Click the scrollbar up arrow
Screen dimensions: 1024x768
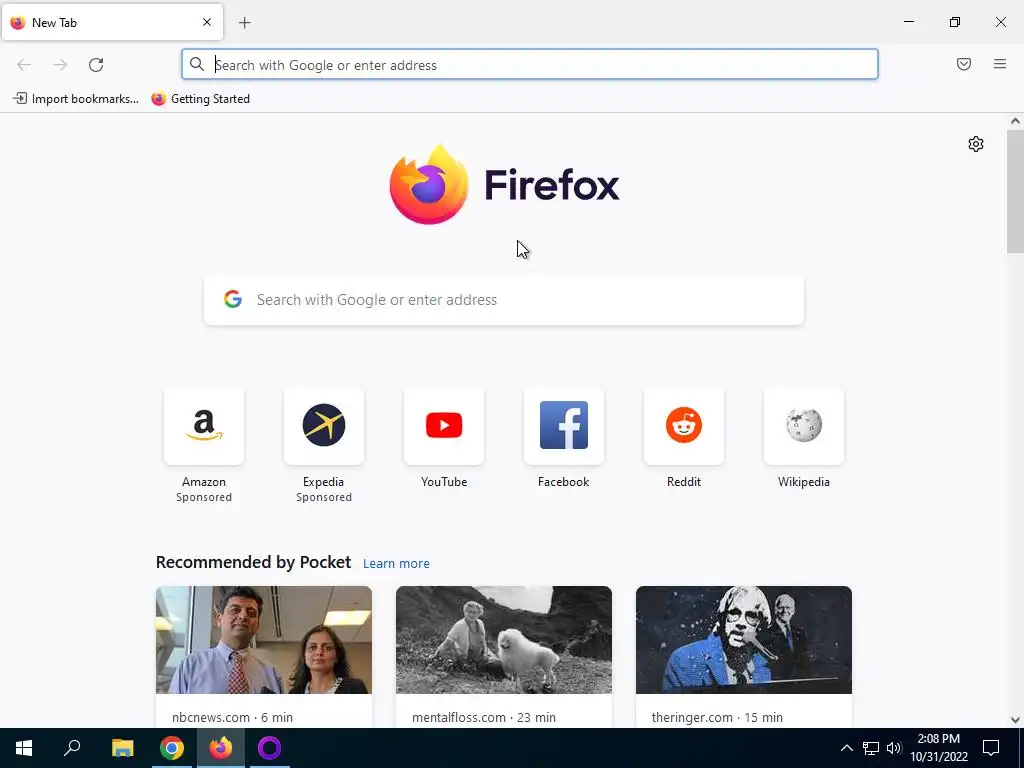(1015, 121)
